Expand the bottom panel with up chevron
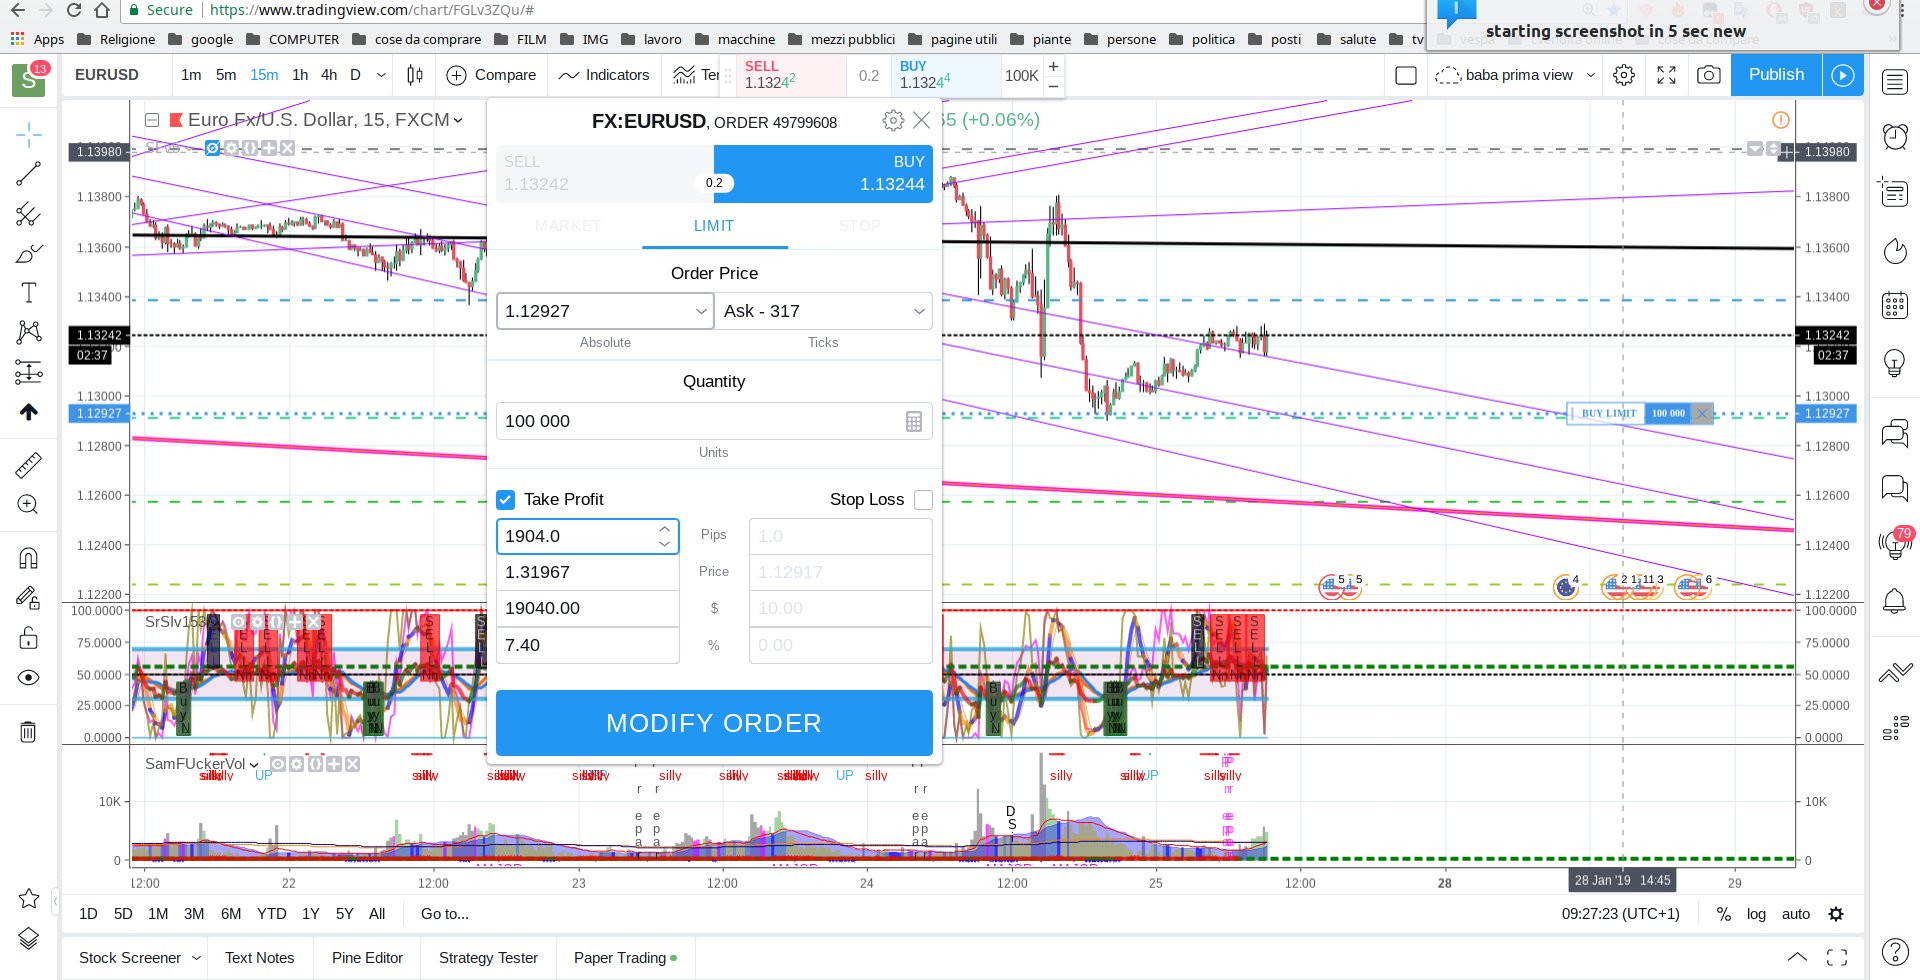 [1797, 957]
